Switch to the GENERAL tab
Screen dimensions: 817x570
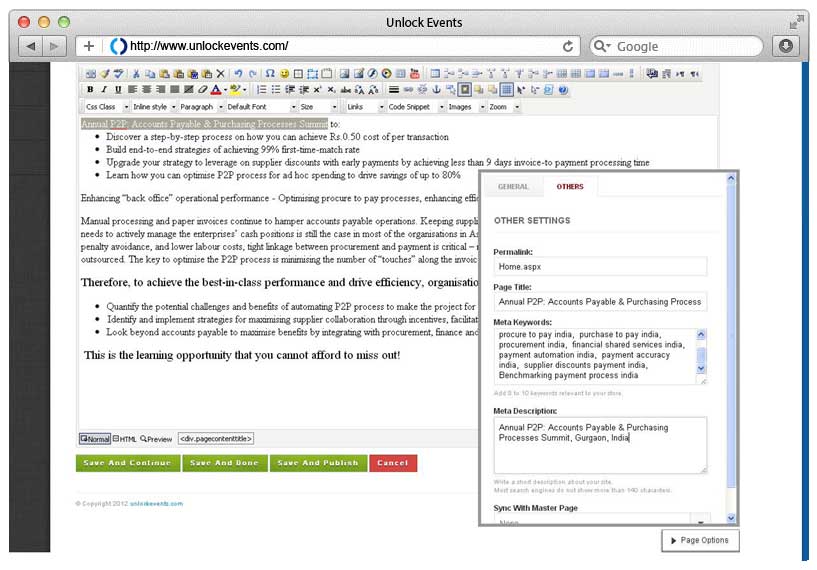click(x=513, y=187)
